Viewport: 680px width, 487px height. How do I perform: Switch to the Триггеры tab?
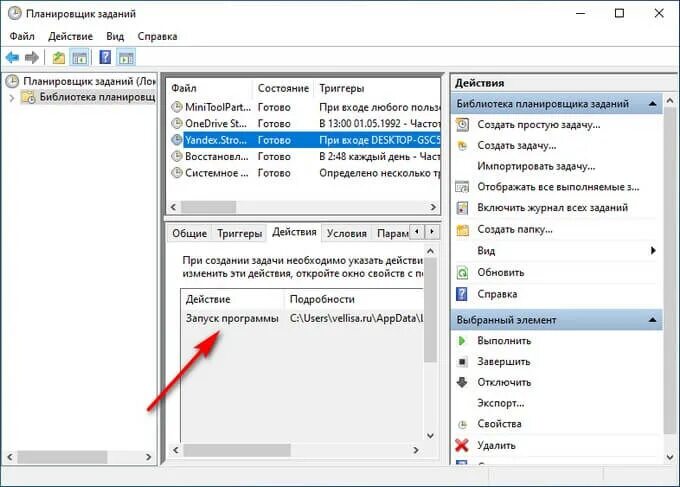pos(239,233)
